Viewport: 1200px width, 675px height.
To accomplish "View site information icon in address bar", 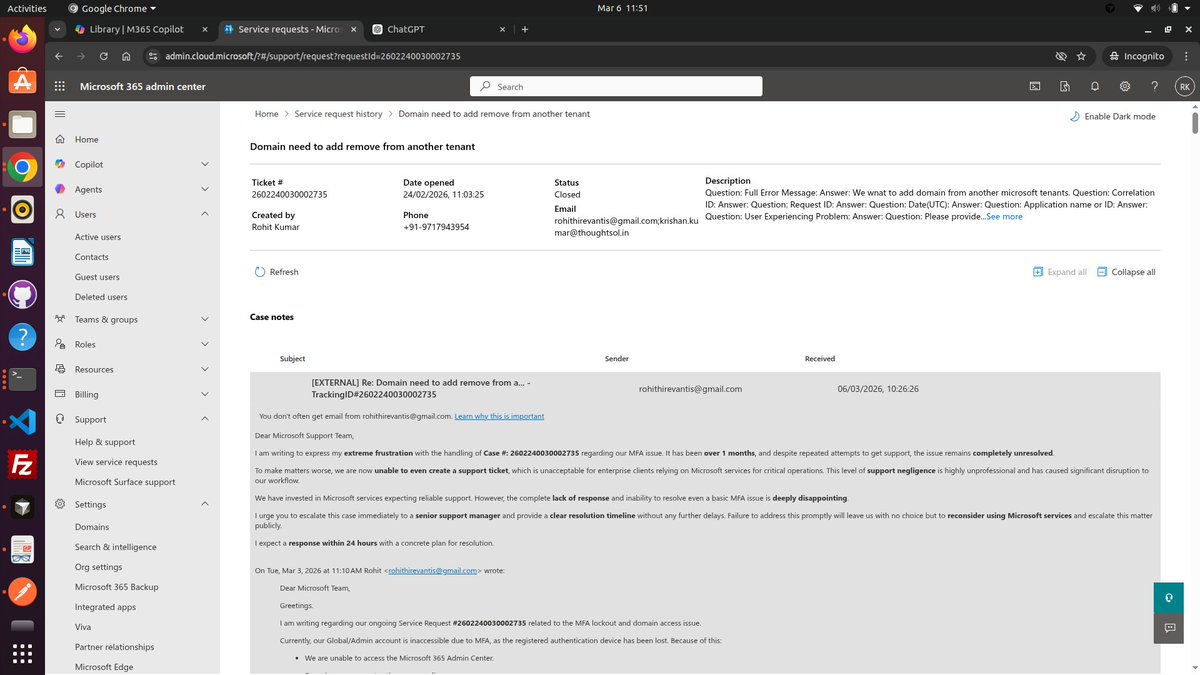I will click(x=153, y=56).
